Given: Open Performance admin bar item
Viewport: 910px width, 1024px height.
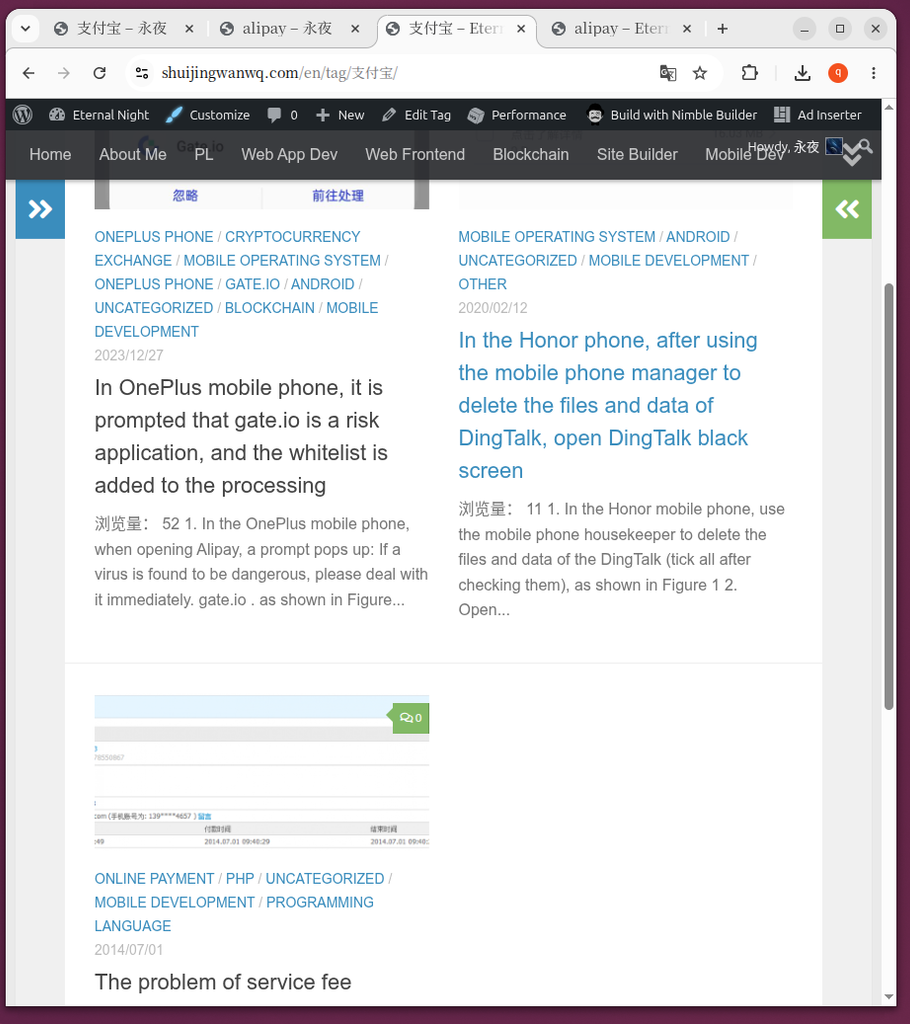Looking at the screenshot, I should [x=517, y=115].
